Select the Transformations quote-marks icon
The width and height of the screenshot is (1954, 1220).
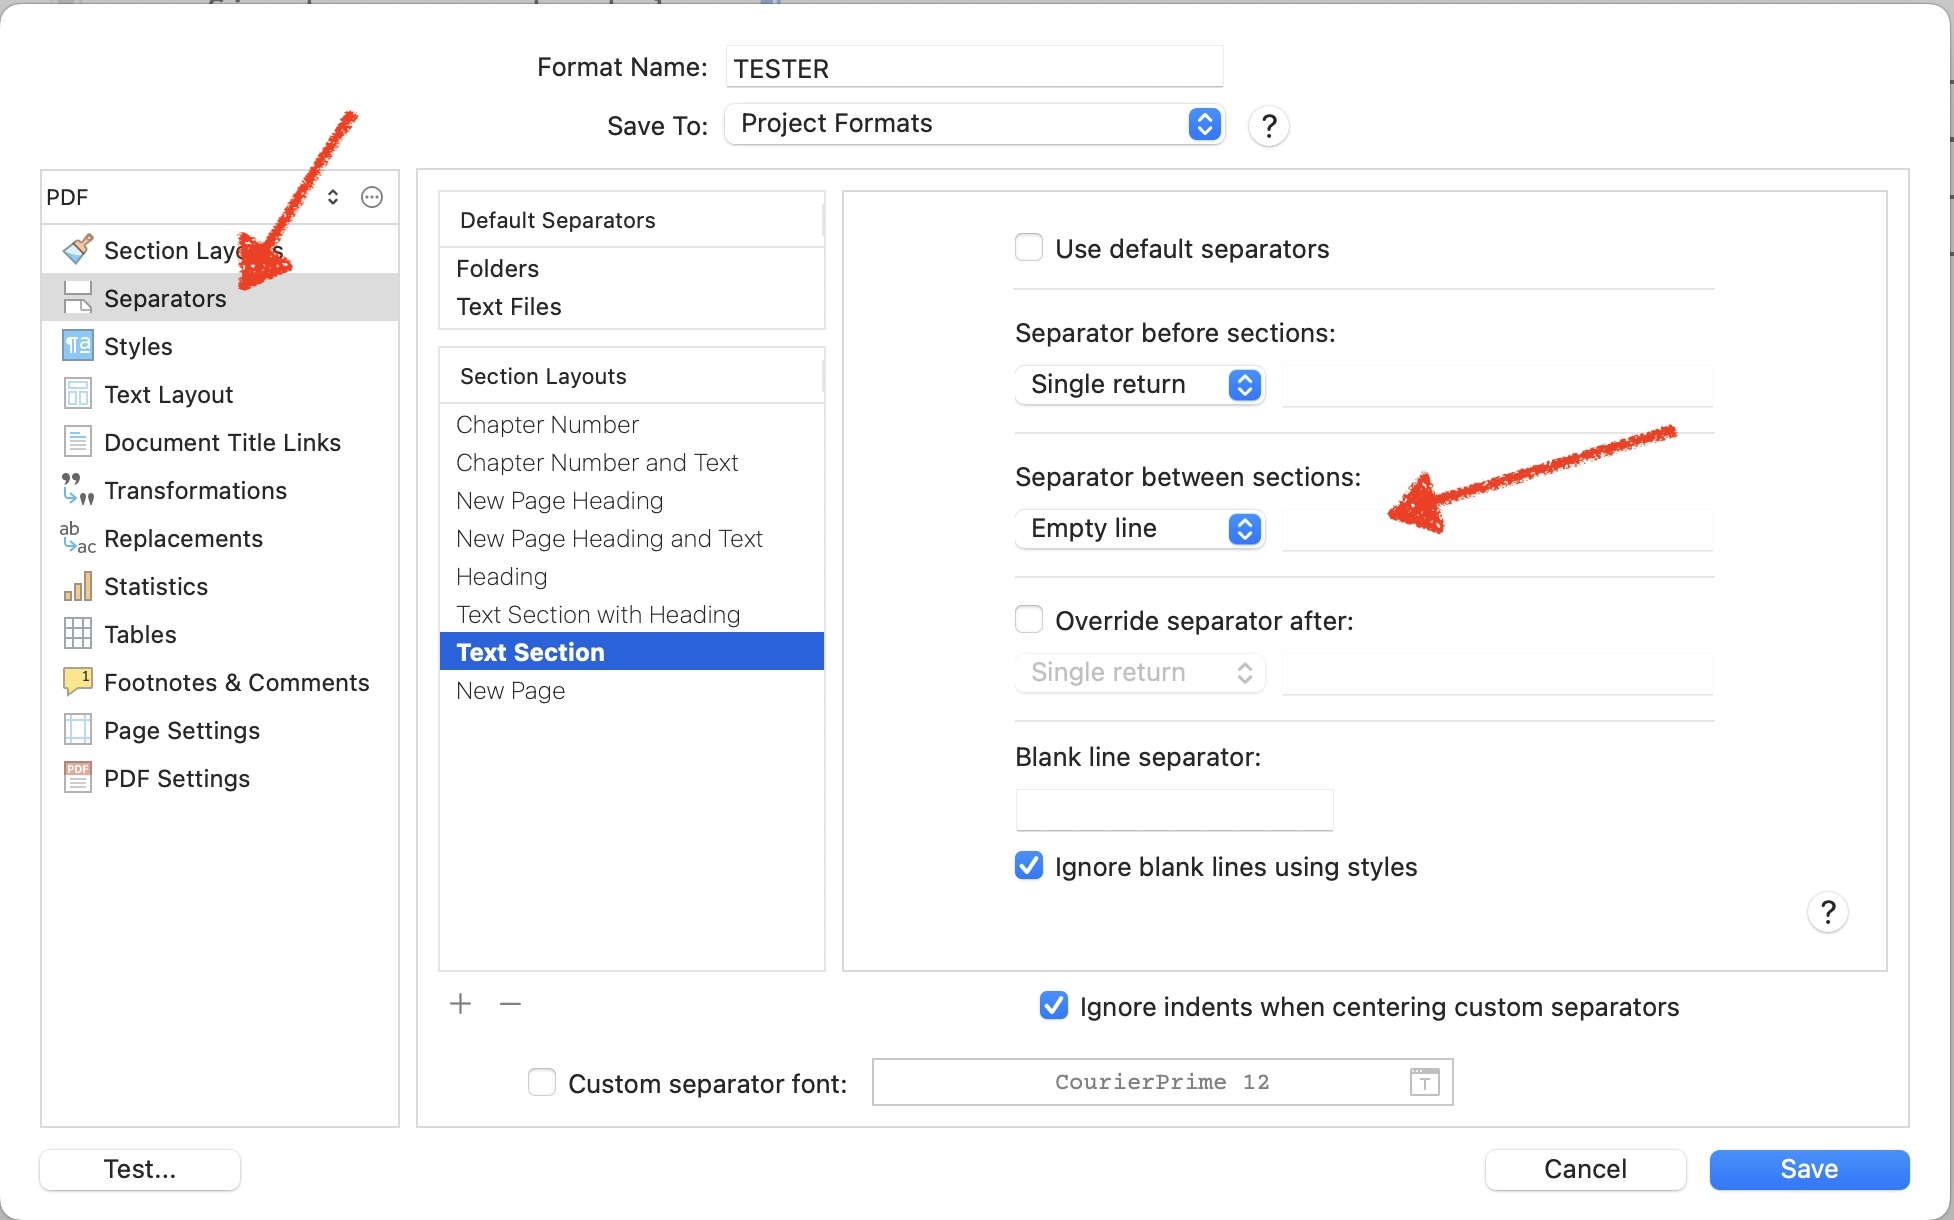point(78,490)
